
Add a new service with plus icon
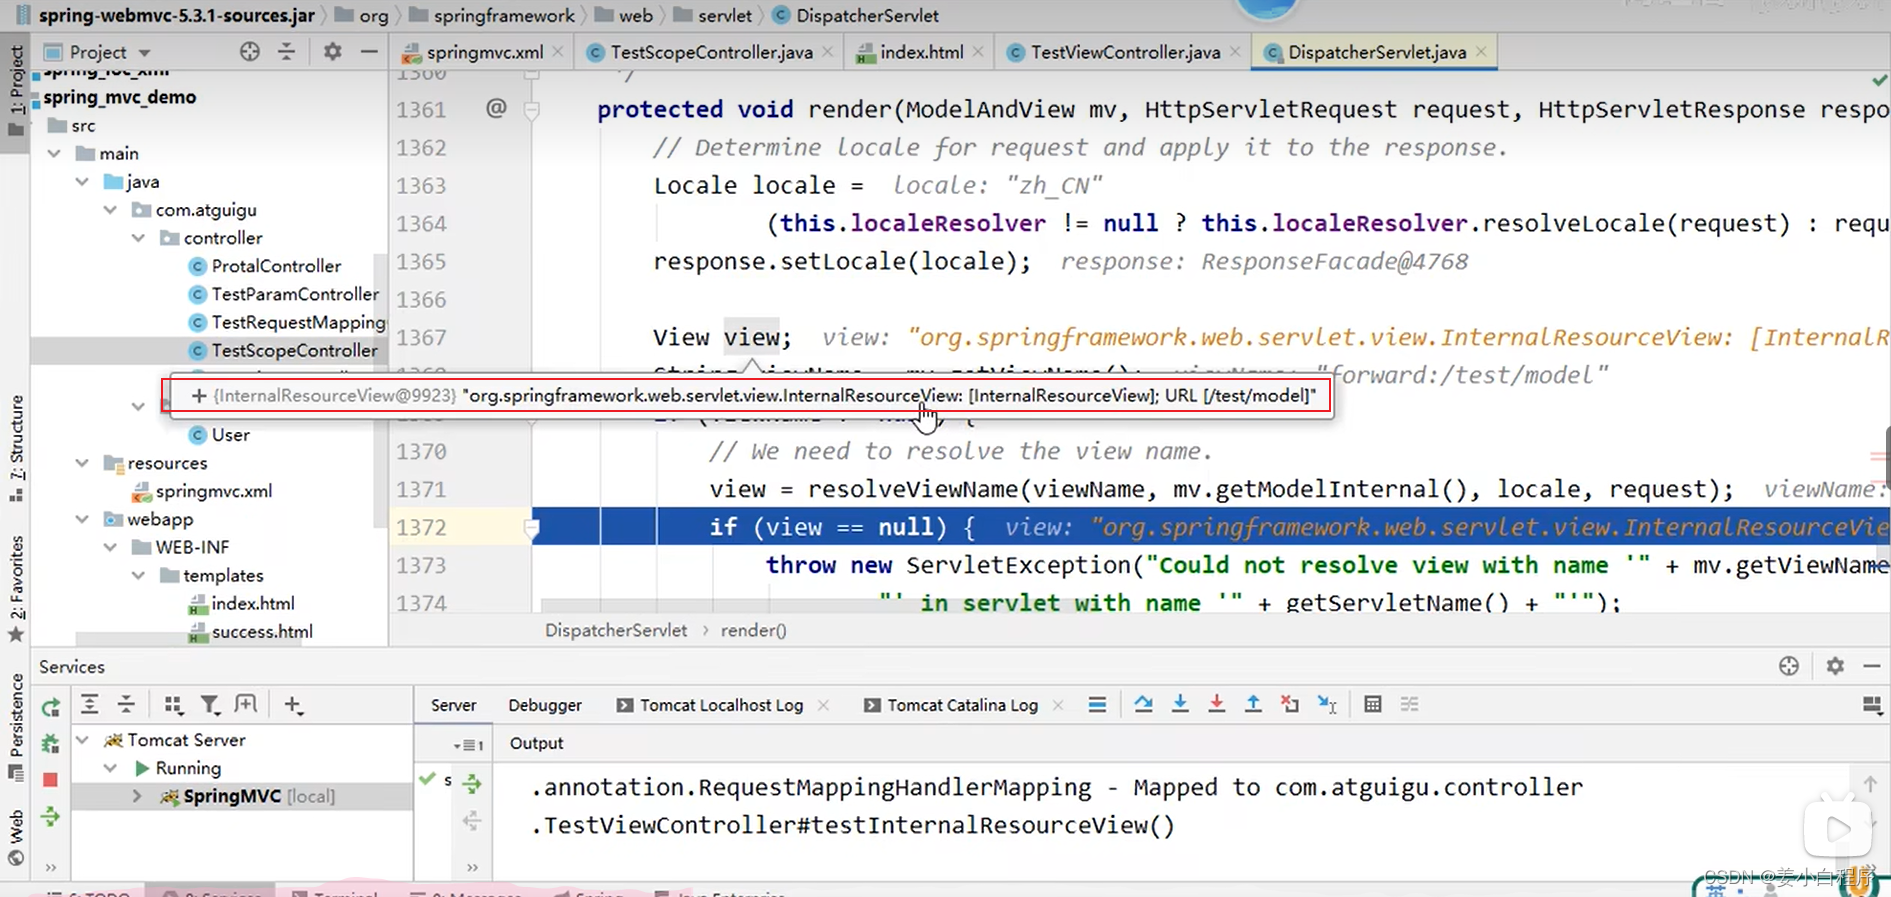pos(293,705)
